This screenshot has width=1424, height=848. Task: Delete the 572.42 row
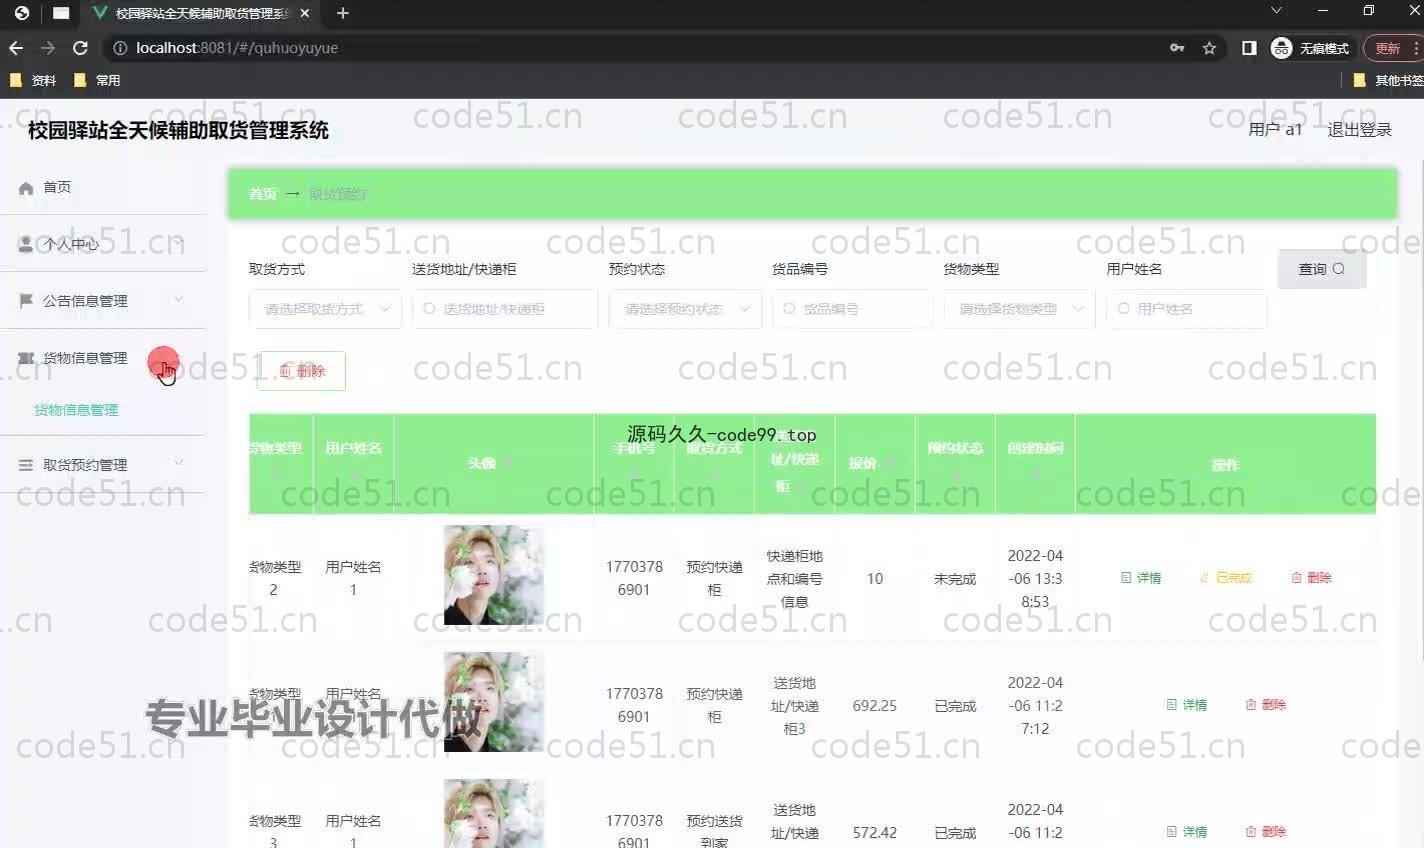point(1265,832)
